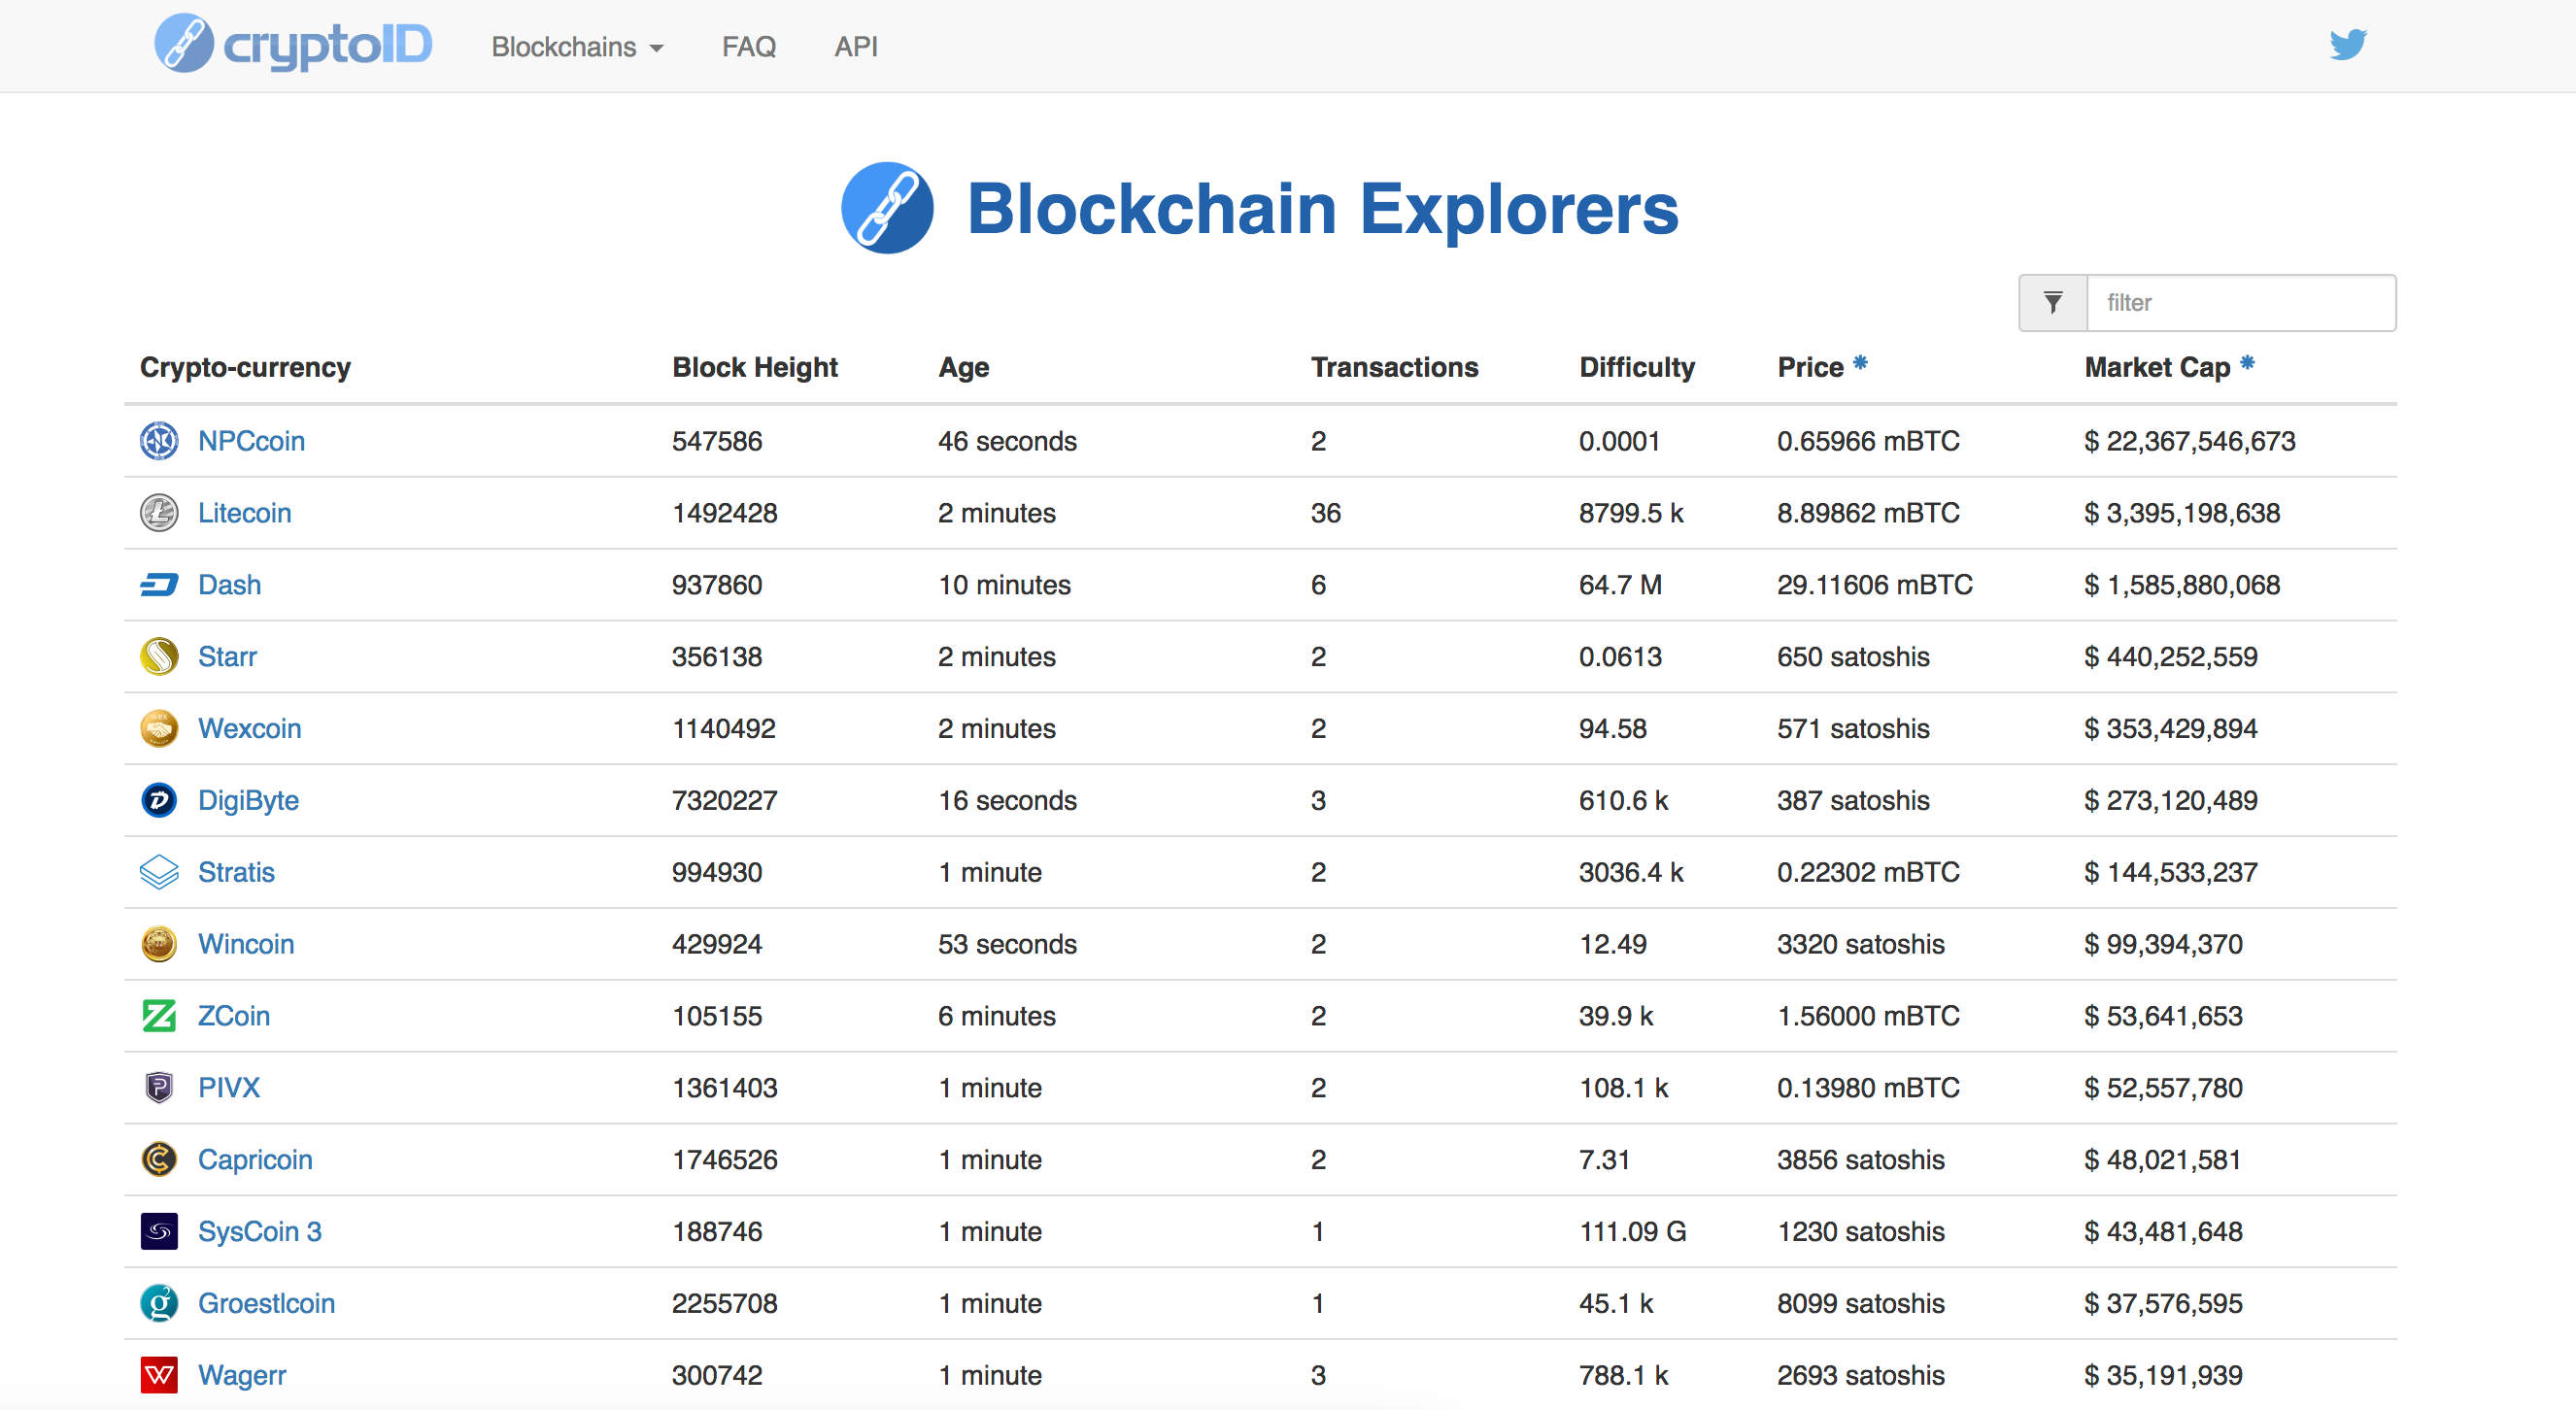
Task: Click the large Blockchain Explorers chain icon
Action: coord(887,208)
